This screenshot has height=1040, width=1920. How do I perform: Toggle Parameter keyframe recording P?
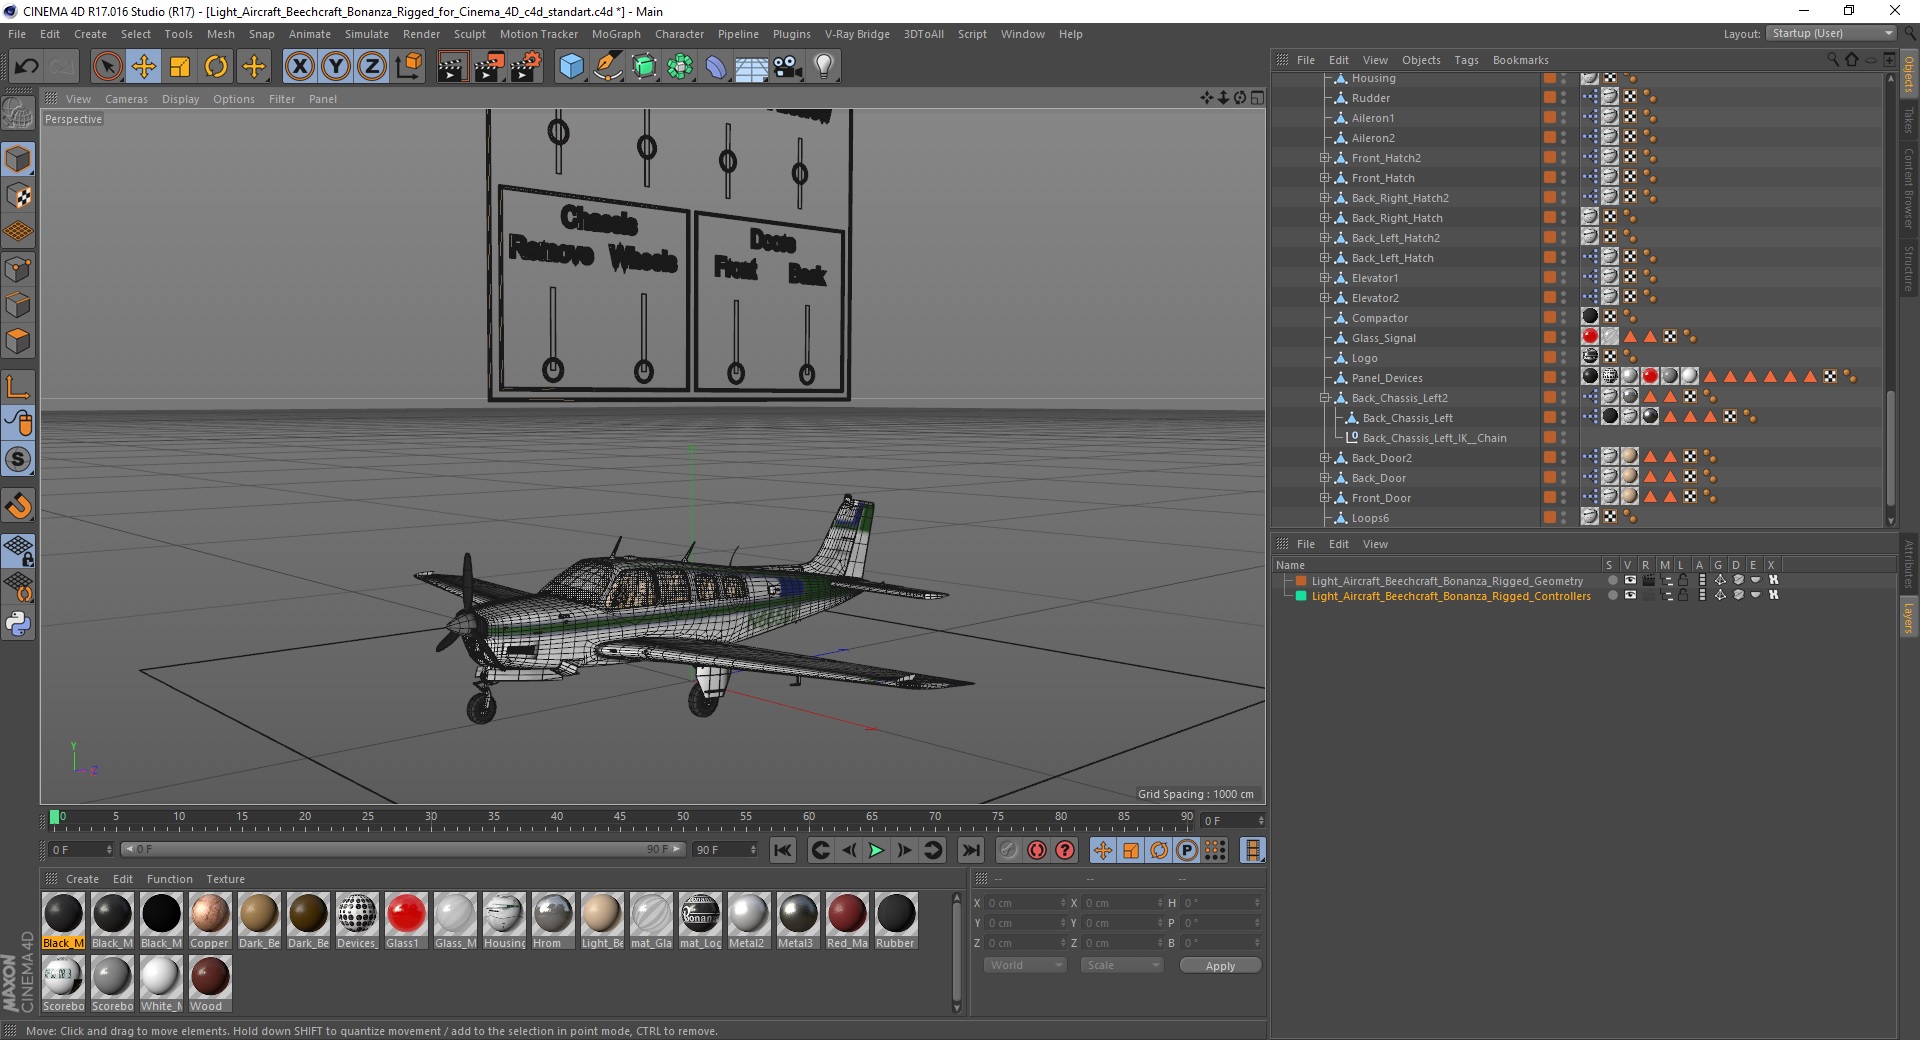click(x=1187, y=850)
